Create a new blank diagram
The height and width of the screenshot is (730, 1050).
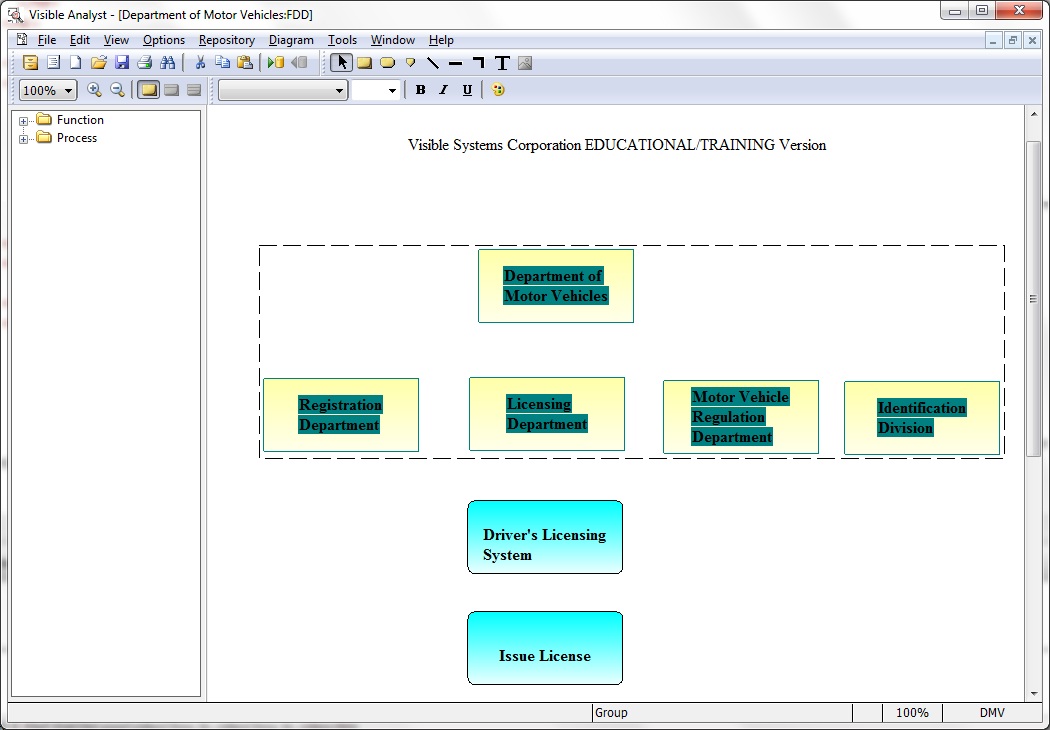76,63
